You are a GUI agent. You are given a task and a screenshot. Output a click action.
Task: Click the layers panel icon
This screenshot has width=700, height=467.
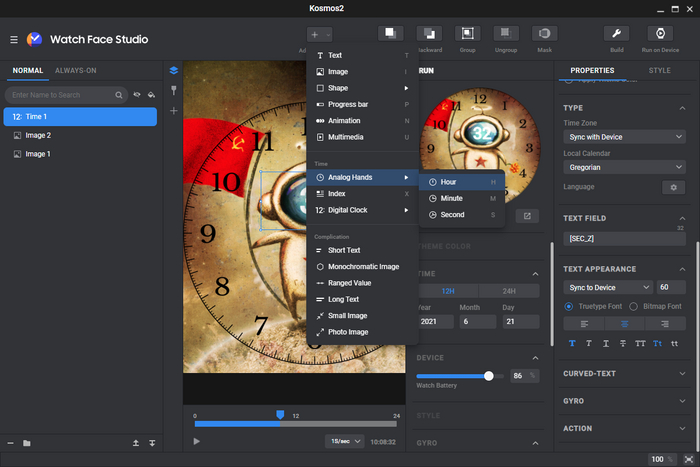click(173, 71)
